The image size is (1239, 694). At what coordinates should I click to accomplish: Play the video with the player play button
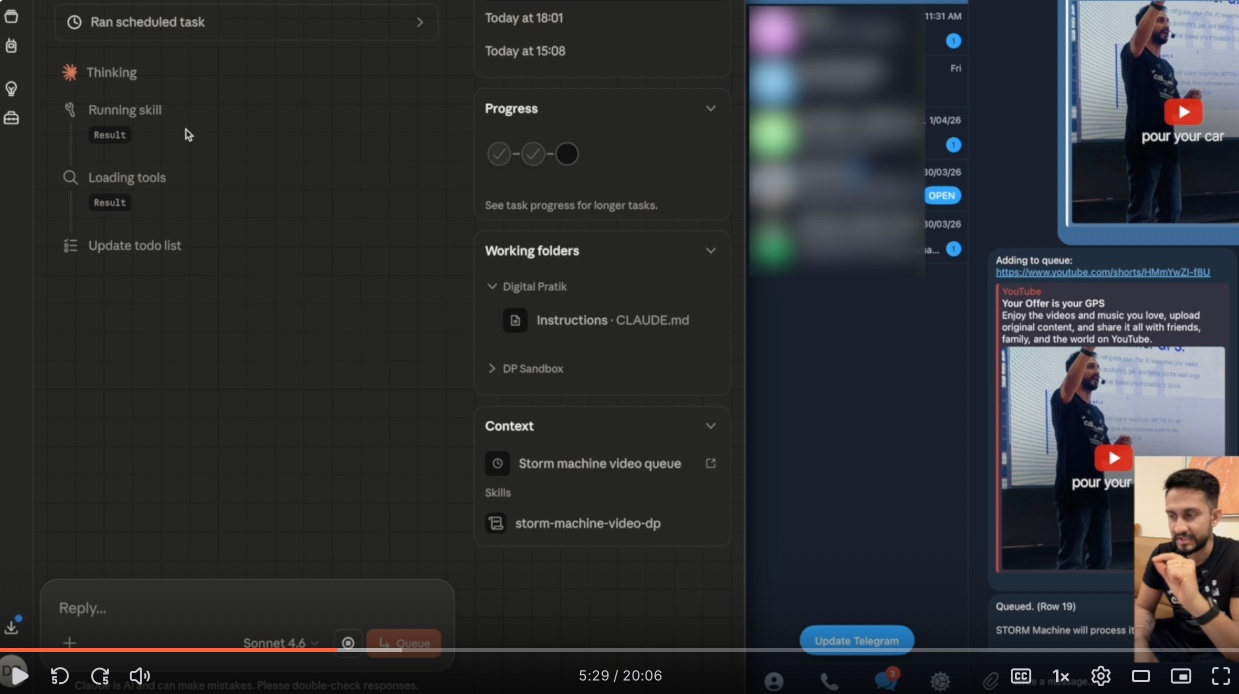pos(19,676)
